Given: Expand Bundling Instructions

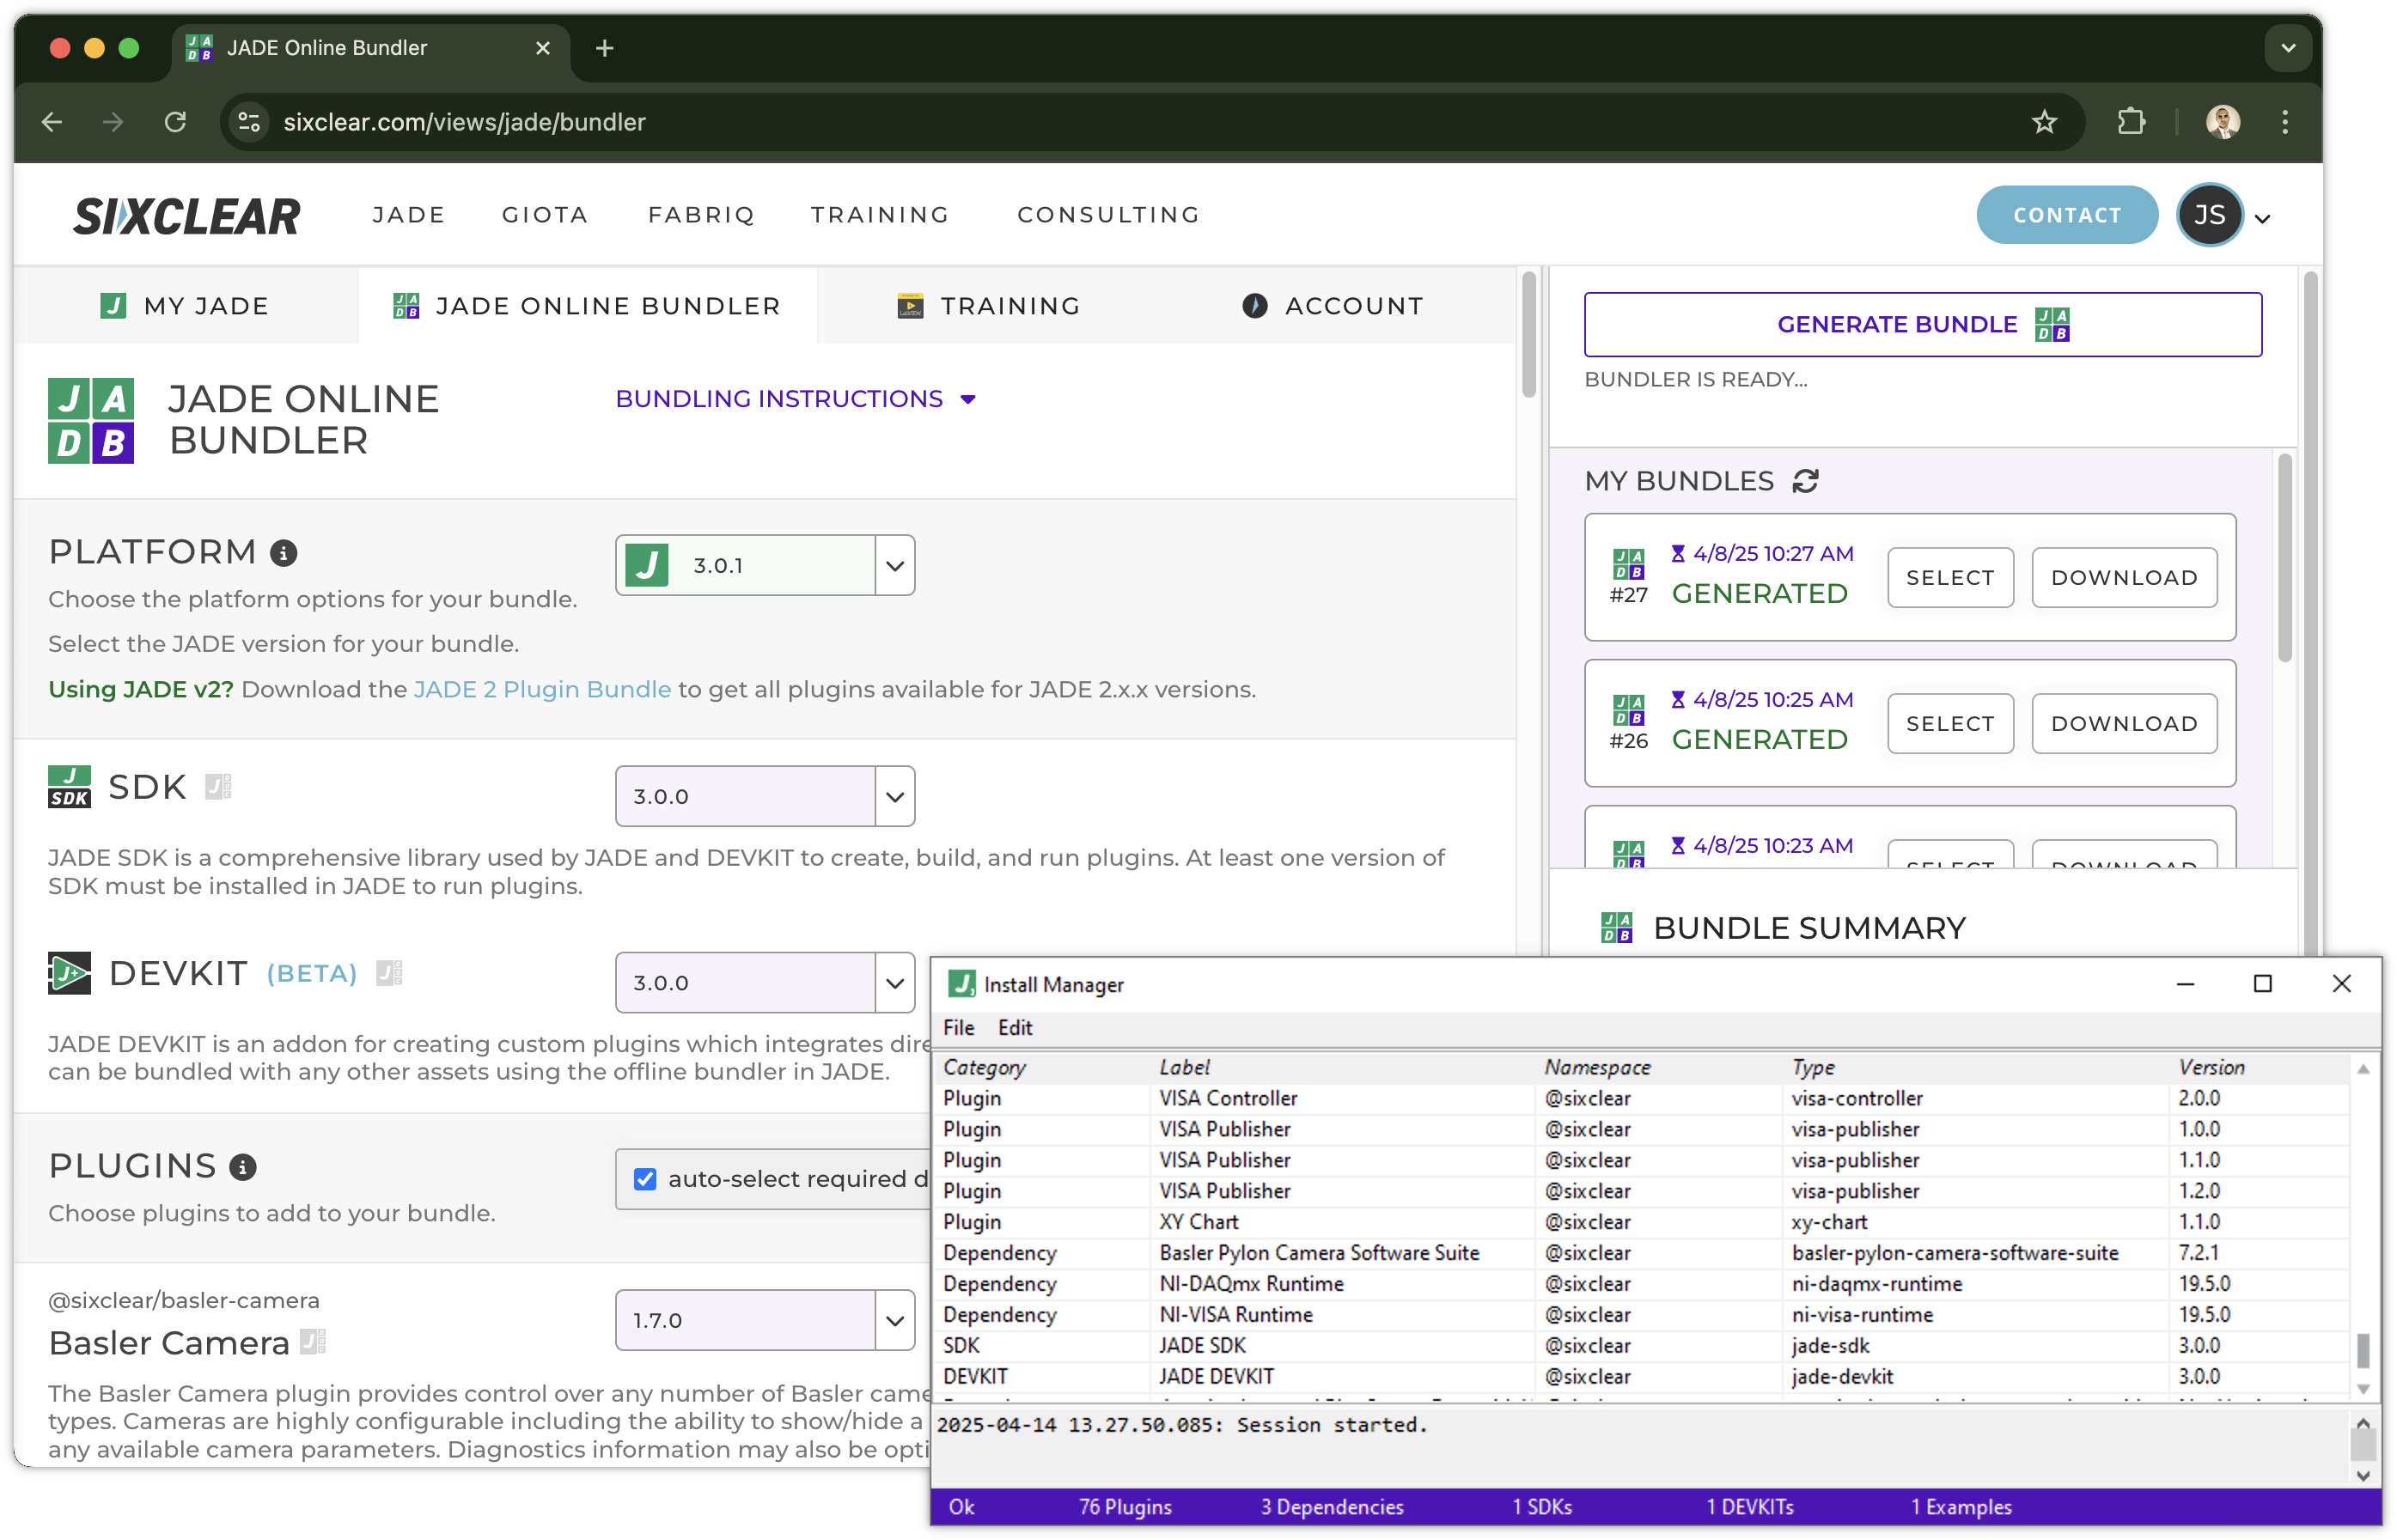Looking at the screenshot, I should [x=796, y=399].
